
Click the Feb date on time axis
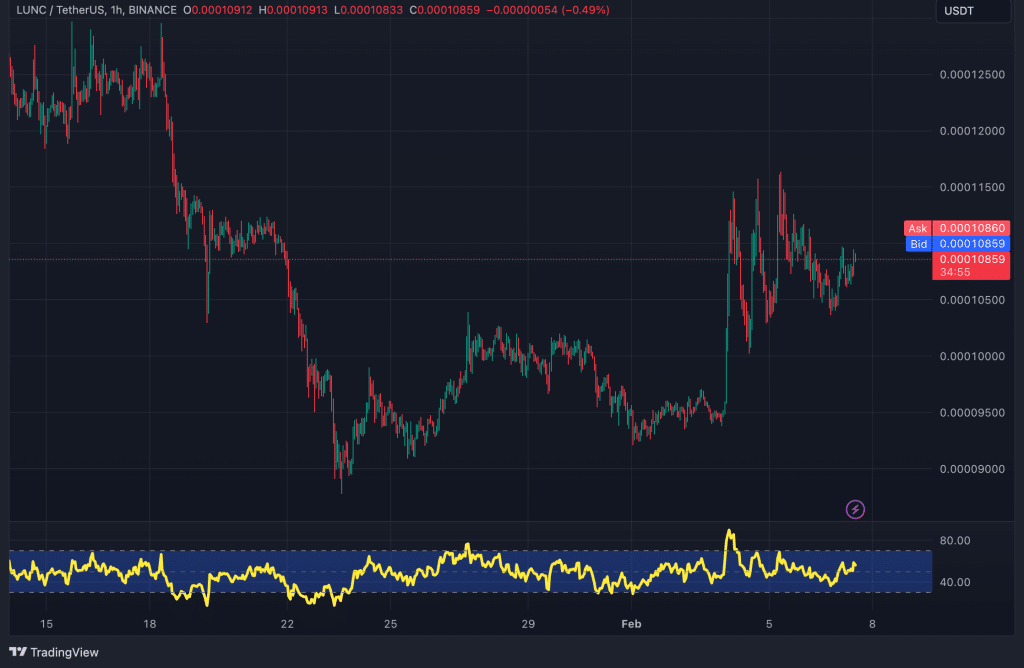tap(631, 624)
